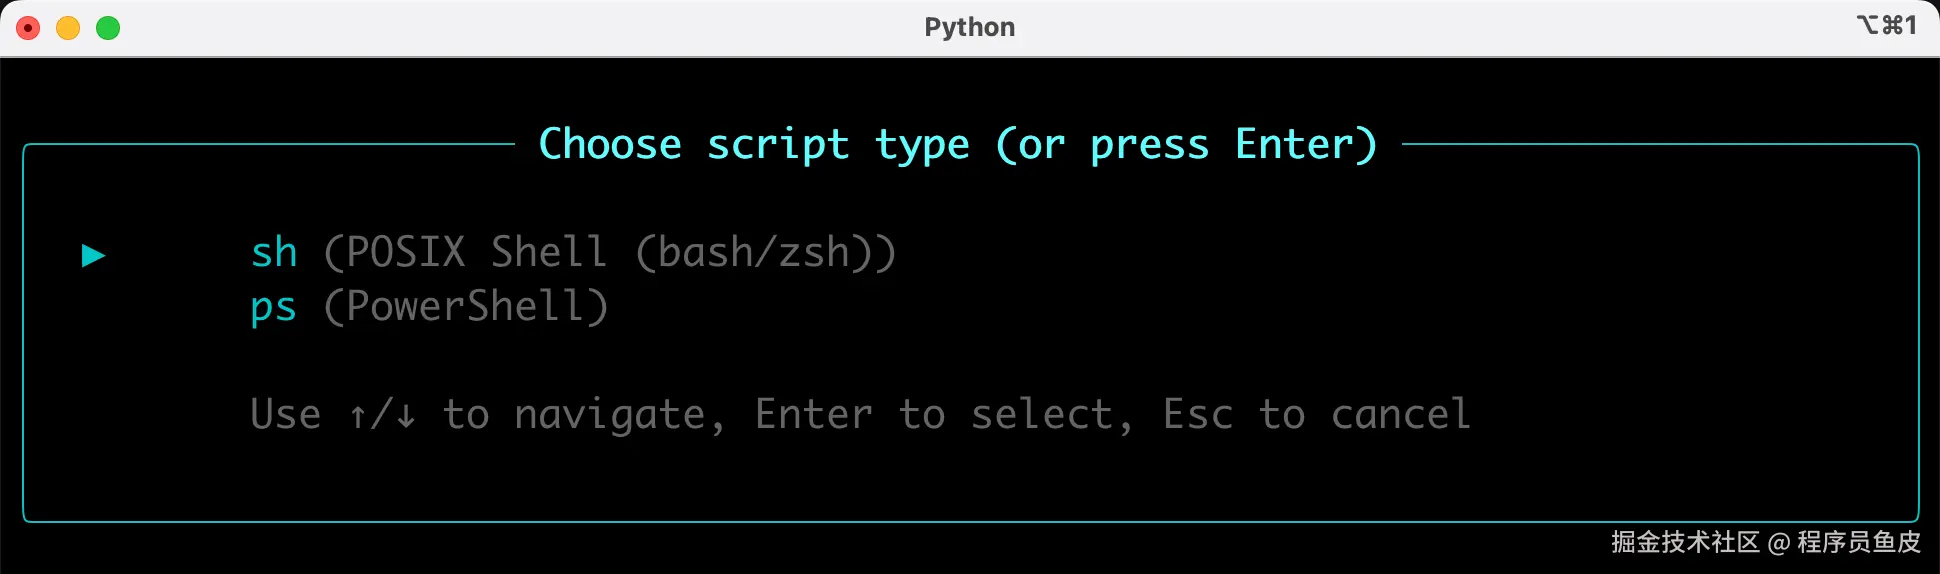Click the word "navigate" in the hint
Image resolution: width=1940 pixels, height=574 pixels.
pyautogui.click(x=610, y=415)
